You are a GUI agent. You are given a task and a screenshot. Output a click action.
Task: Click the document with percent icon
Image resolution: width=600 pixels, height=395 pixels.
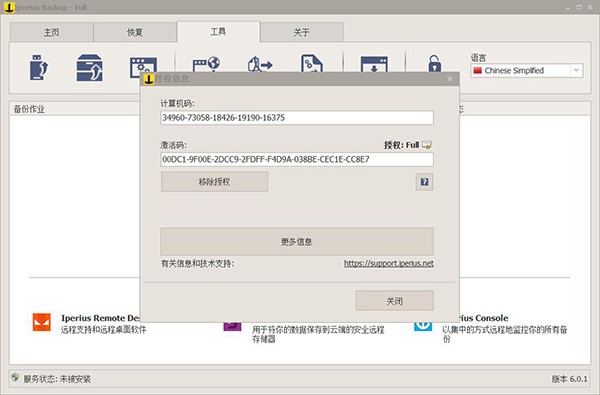(x=312, y=63)
